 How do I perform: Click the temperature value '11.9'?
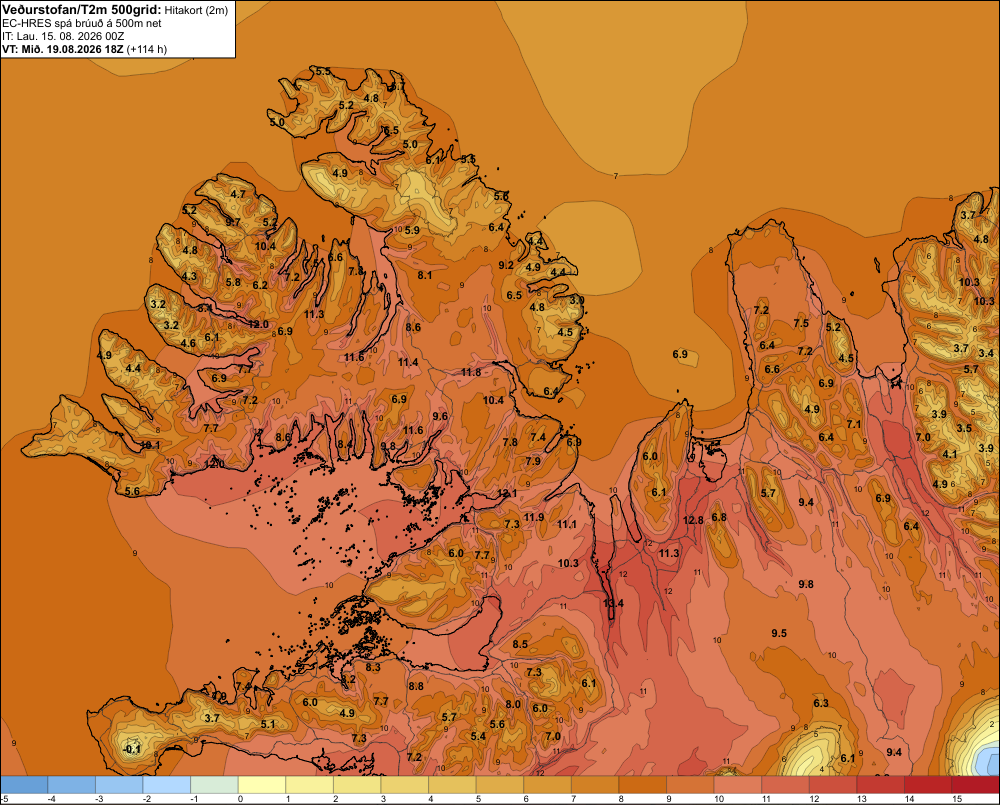pyautogui.click(x=534, y=517)
